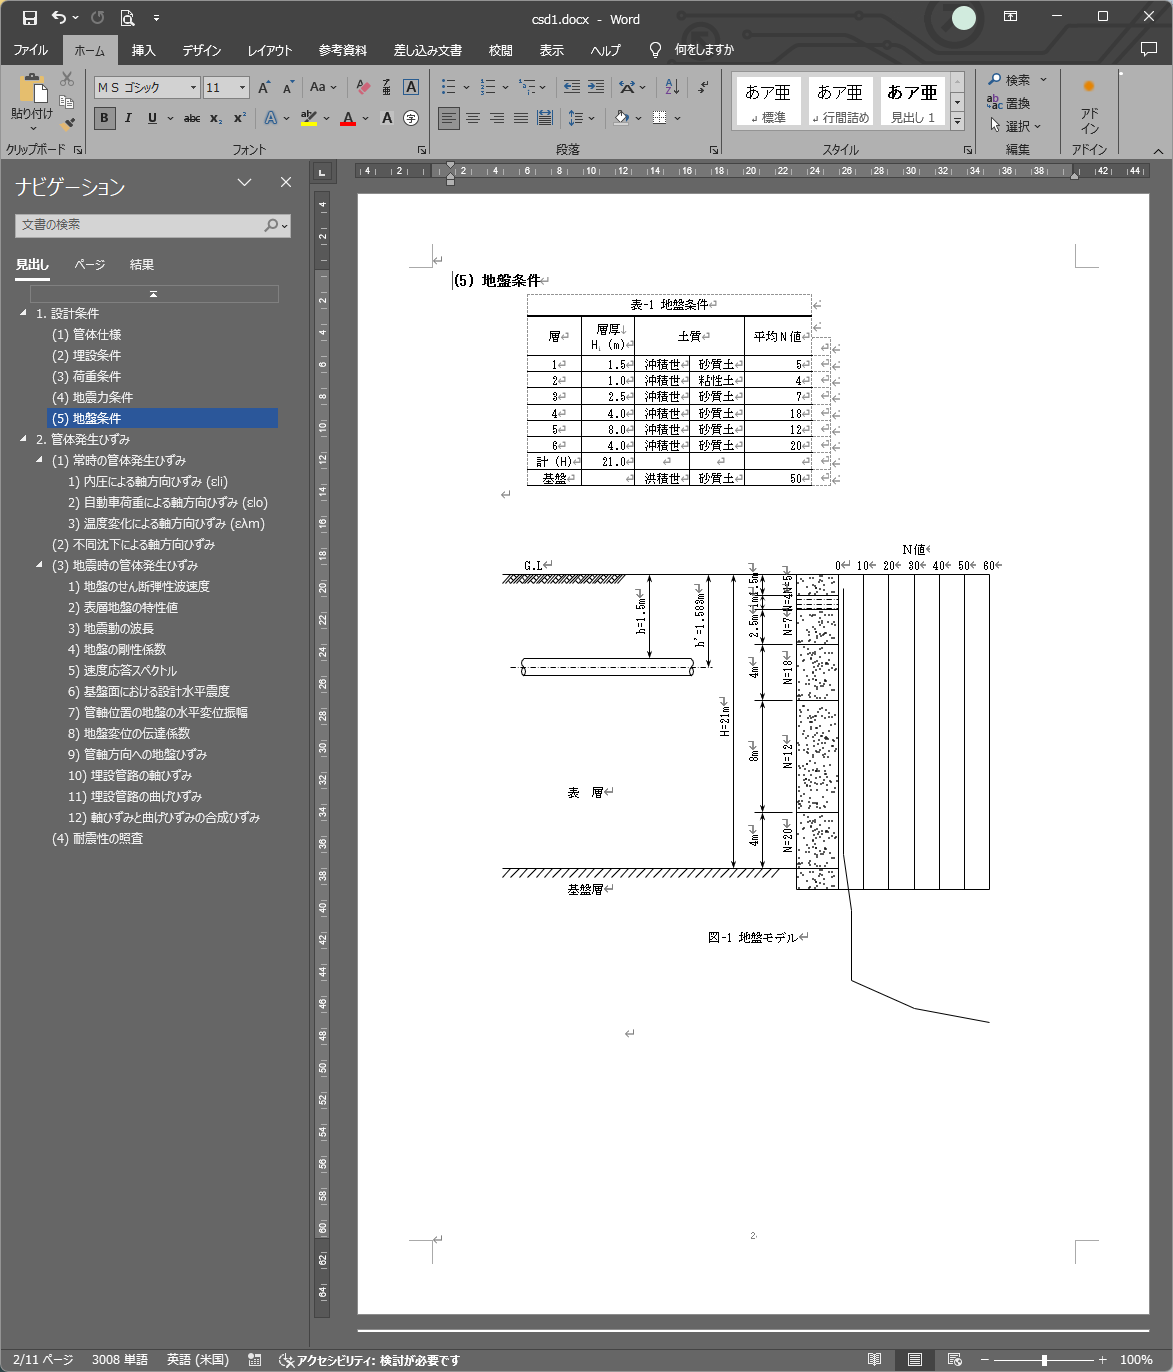Open the font size dropdown

point(242,88)
